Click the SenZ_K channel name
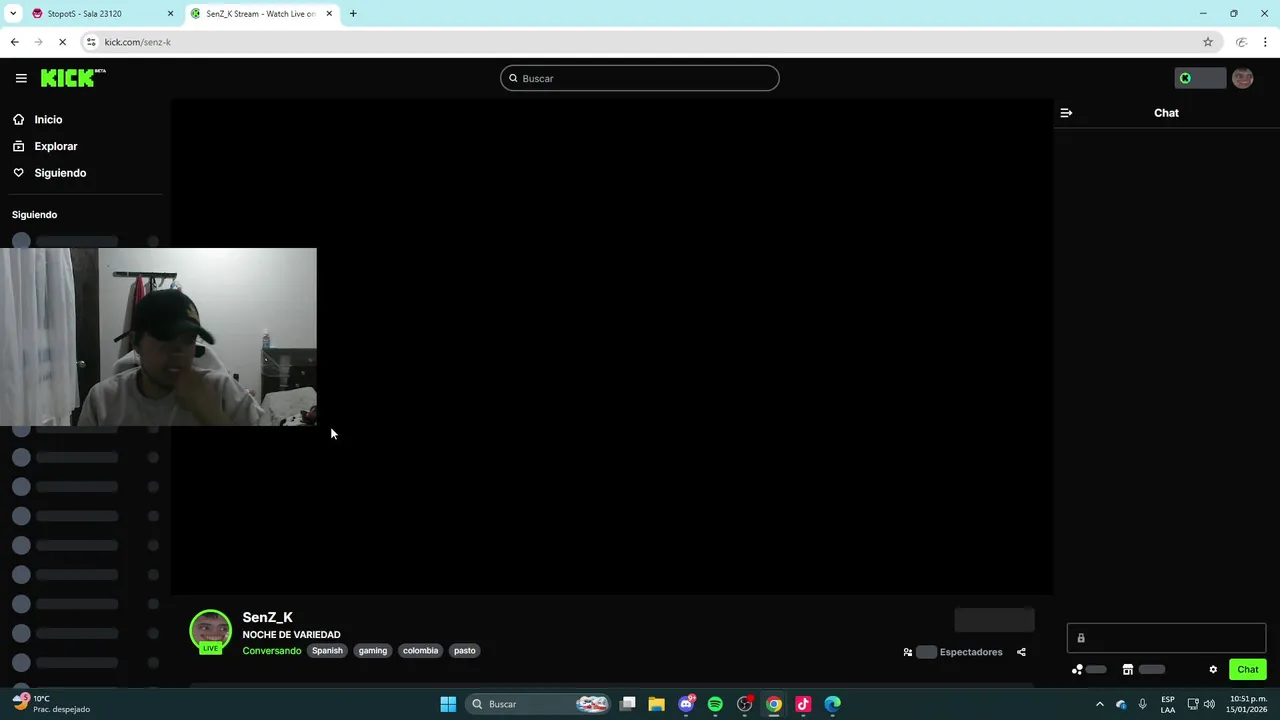The width and height of the screenshot is (1280, 720). click(267, 617)
